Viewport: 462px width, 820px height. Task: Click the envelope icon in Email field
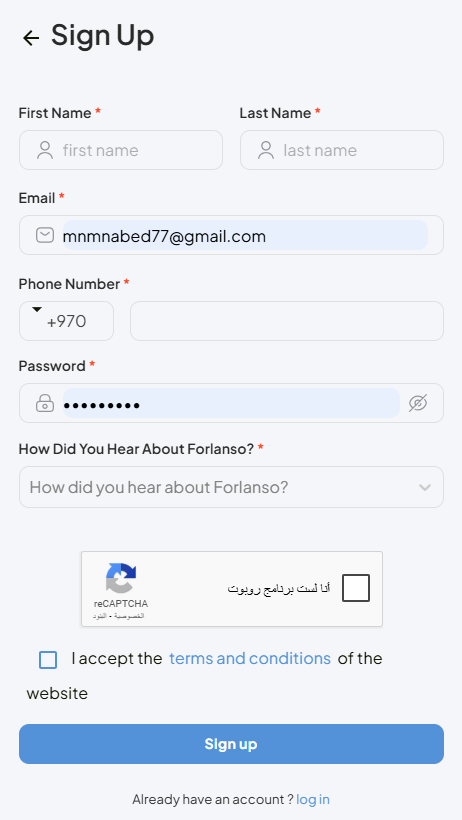45,235
